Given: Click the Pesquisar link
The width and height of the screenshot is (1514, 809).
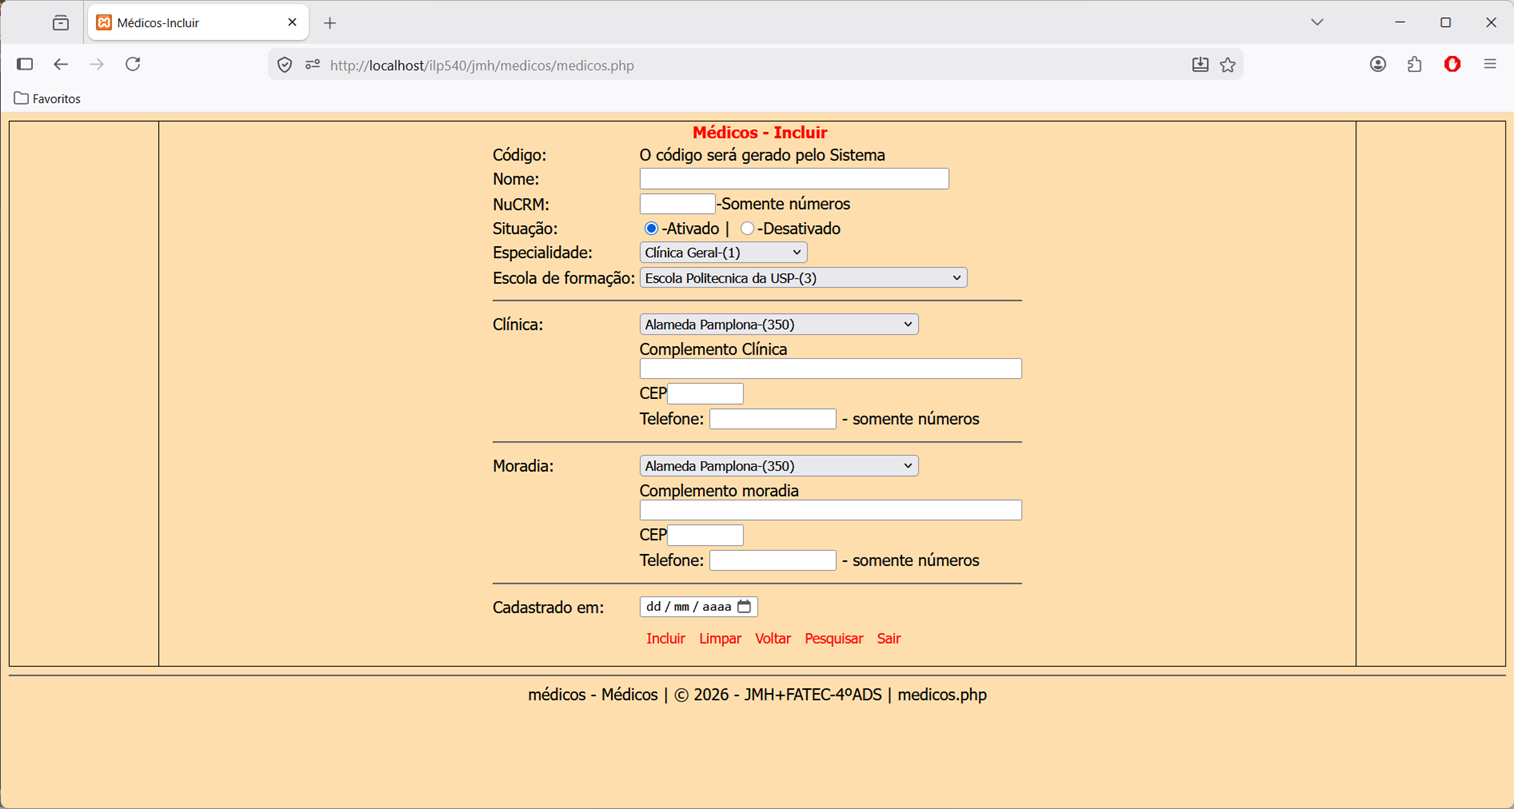Looking at the screenshot, I should (x=834, y=638).
